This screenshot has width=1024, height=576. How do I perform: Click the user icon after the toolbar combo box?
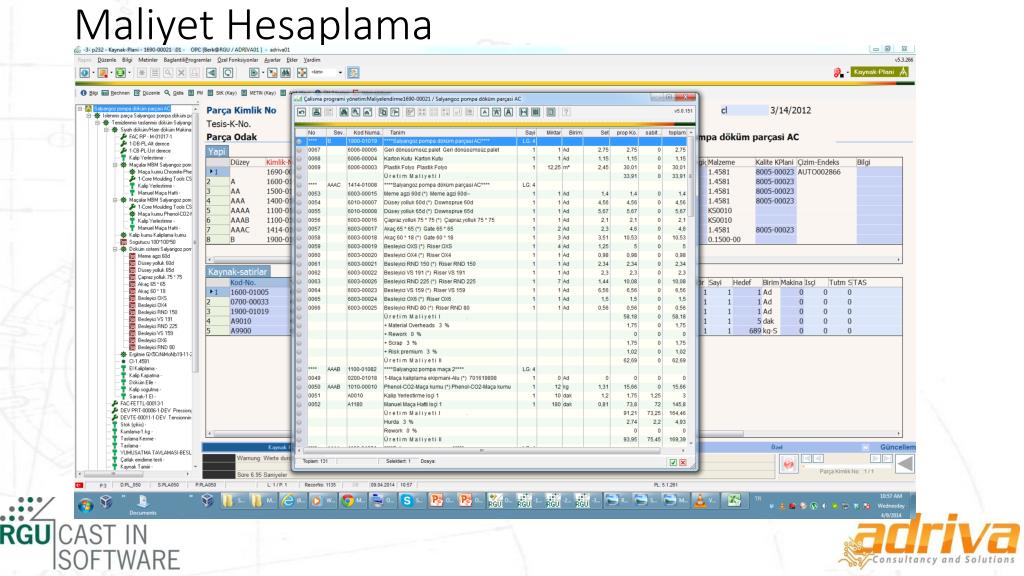(x=353, y=73)
